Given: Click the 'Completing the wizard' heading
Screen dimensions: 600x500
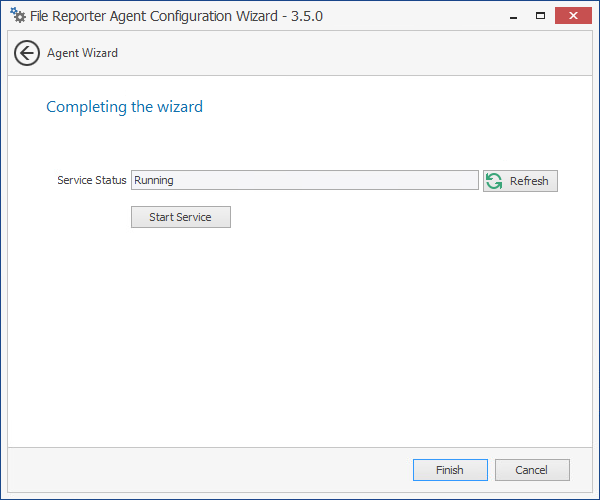Looking at the screenshot, I should pos(124,107).
